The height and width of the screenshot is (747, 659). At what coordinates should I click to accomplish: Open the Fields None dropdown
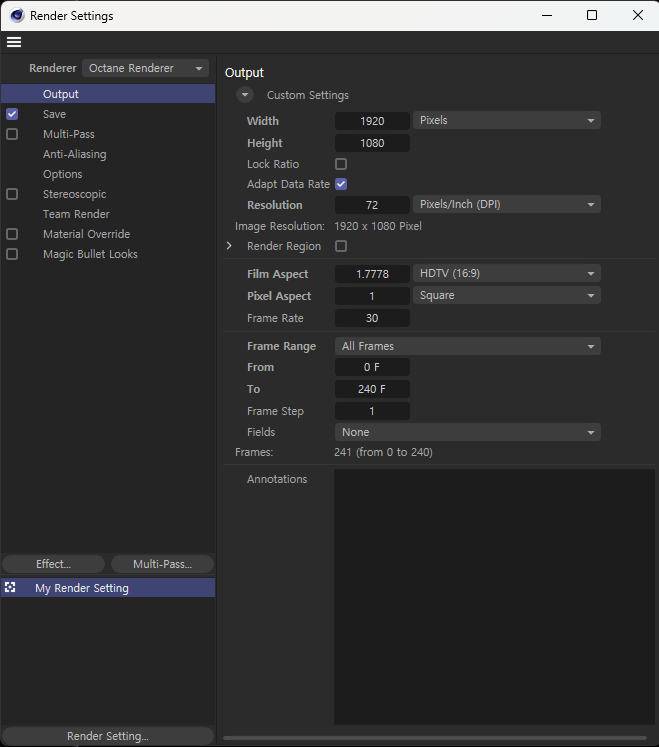[x=467, y=432]
